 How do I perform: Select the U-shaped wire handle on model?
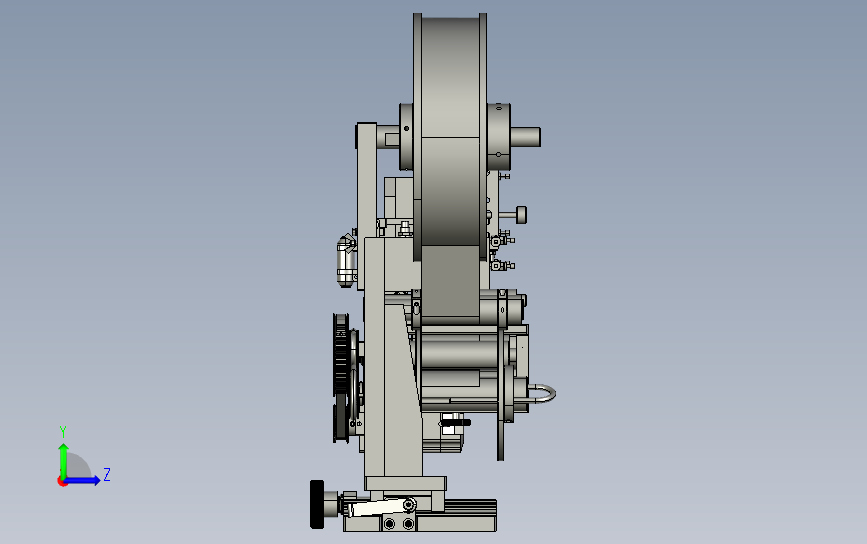(542, 394)
